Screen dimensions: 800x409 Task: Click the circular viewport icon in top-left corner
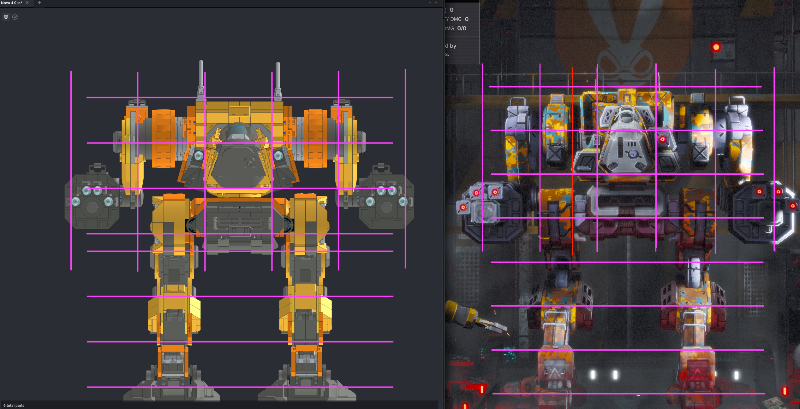[17, 18]
